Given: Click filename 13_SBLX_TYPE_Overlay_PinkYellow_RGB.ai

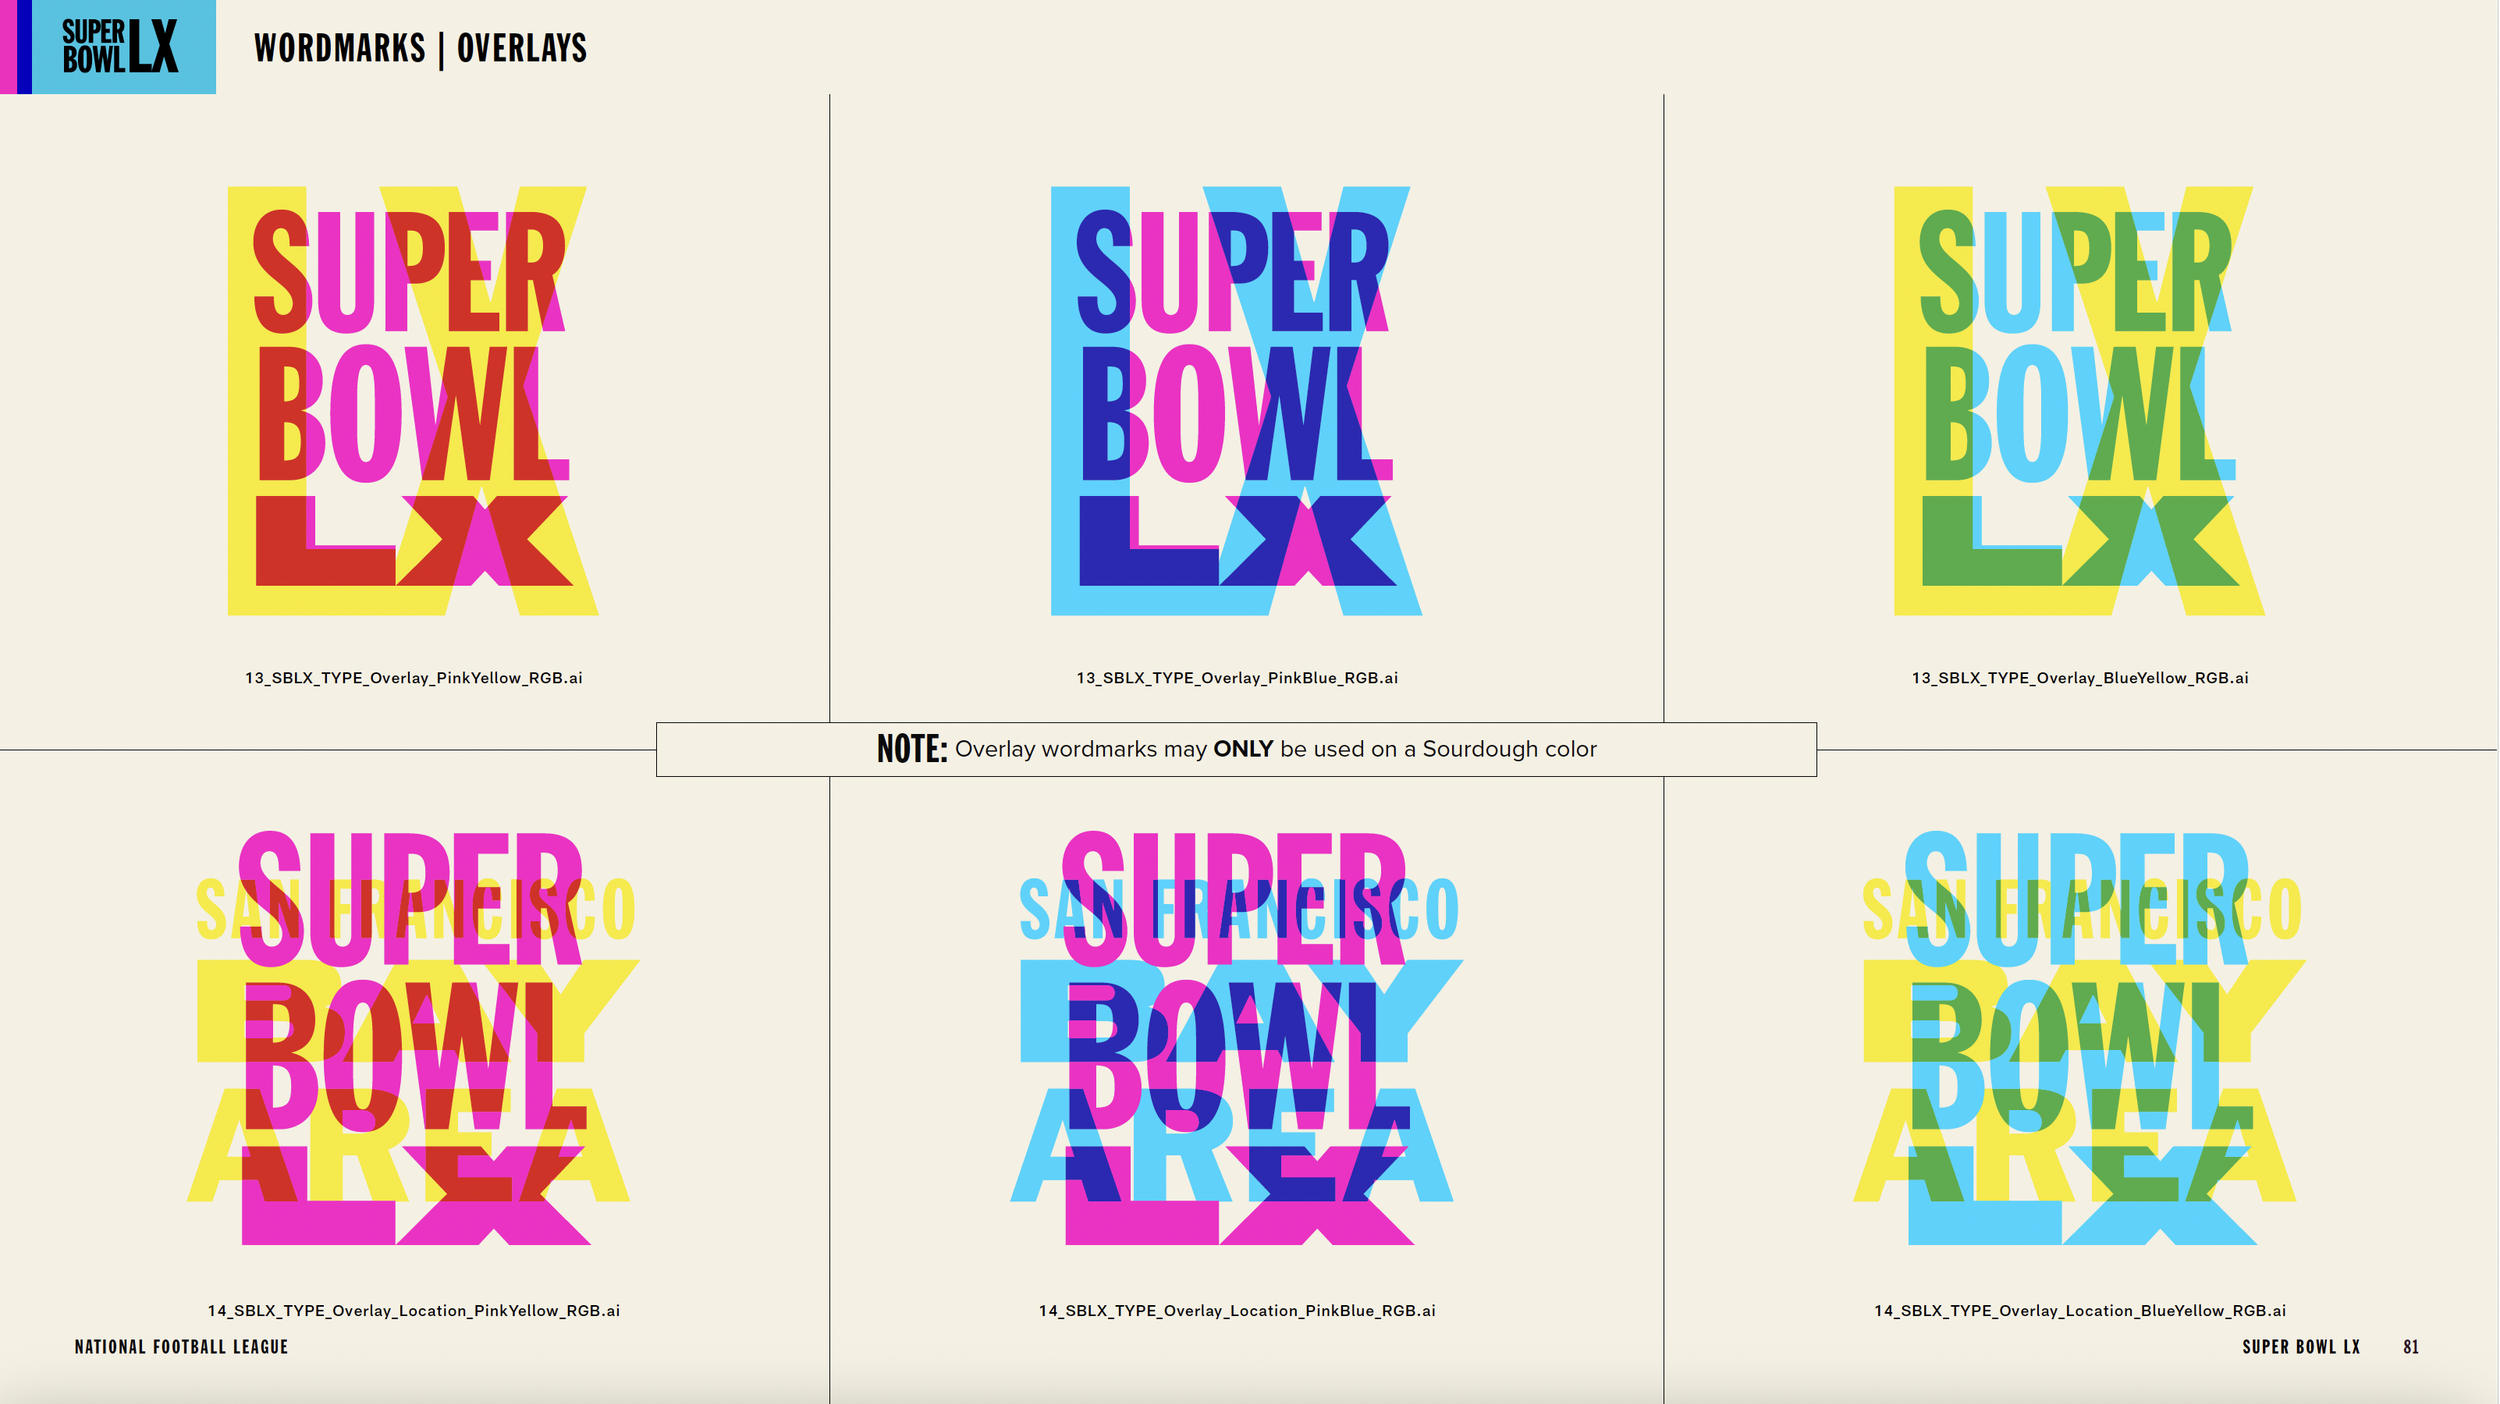Looking at the screenshot, I should [x=413, y=678].
